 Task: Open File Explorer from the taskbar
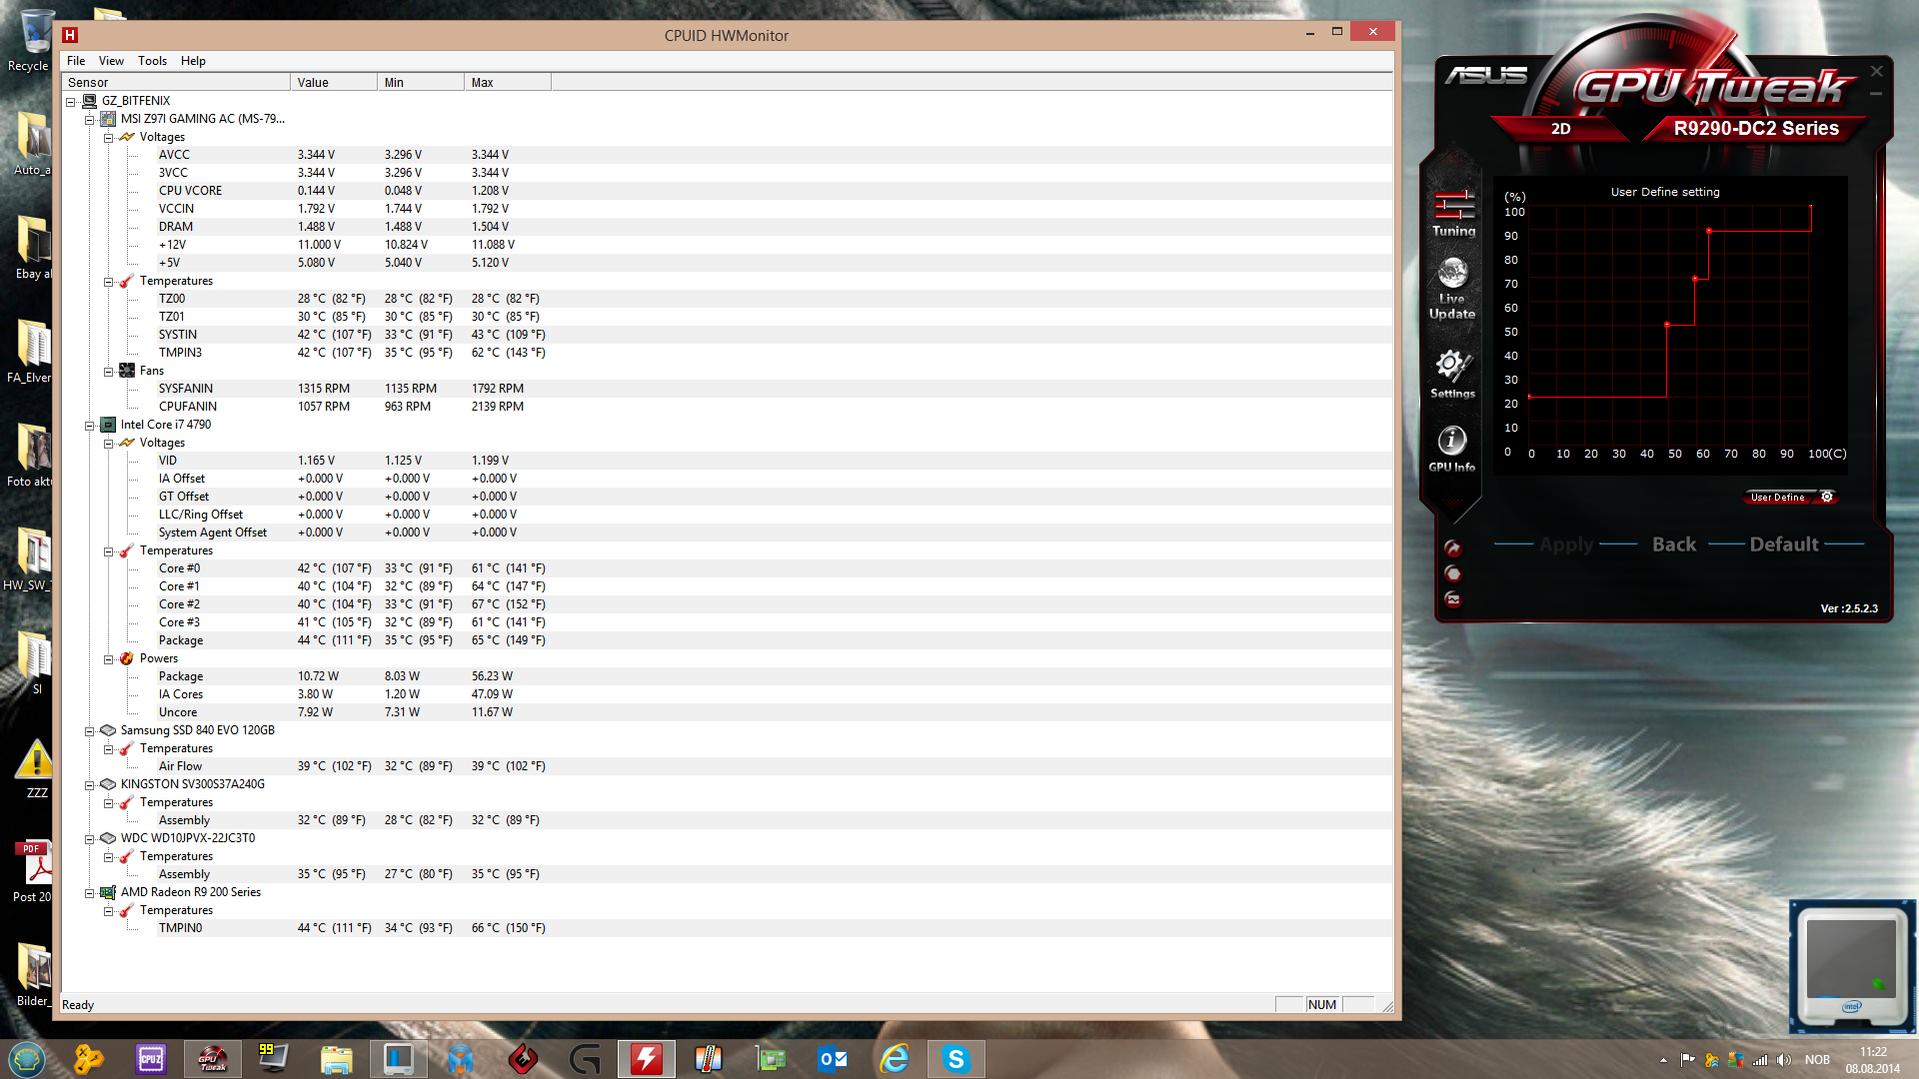click(336, 1058)
